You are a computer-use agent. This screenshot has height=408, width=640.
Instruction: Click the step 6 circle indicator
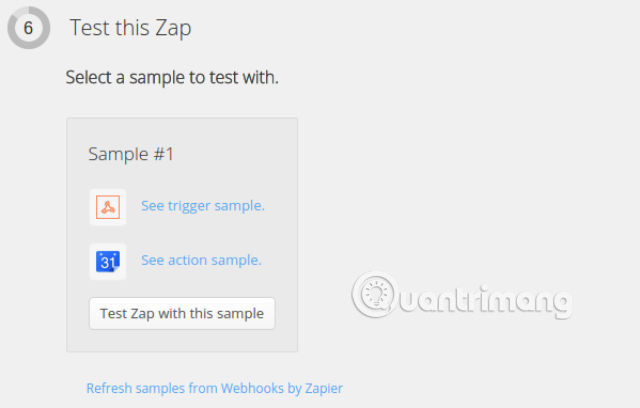pos(29,28)
